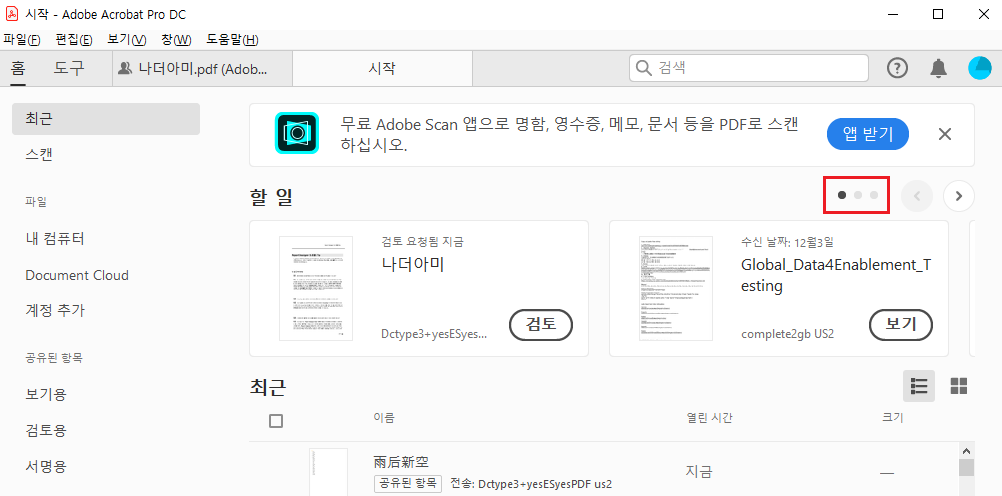Go to previous To Do cards
Viewport: 1002px width, 496px height.
click(917, 196)
